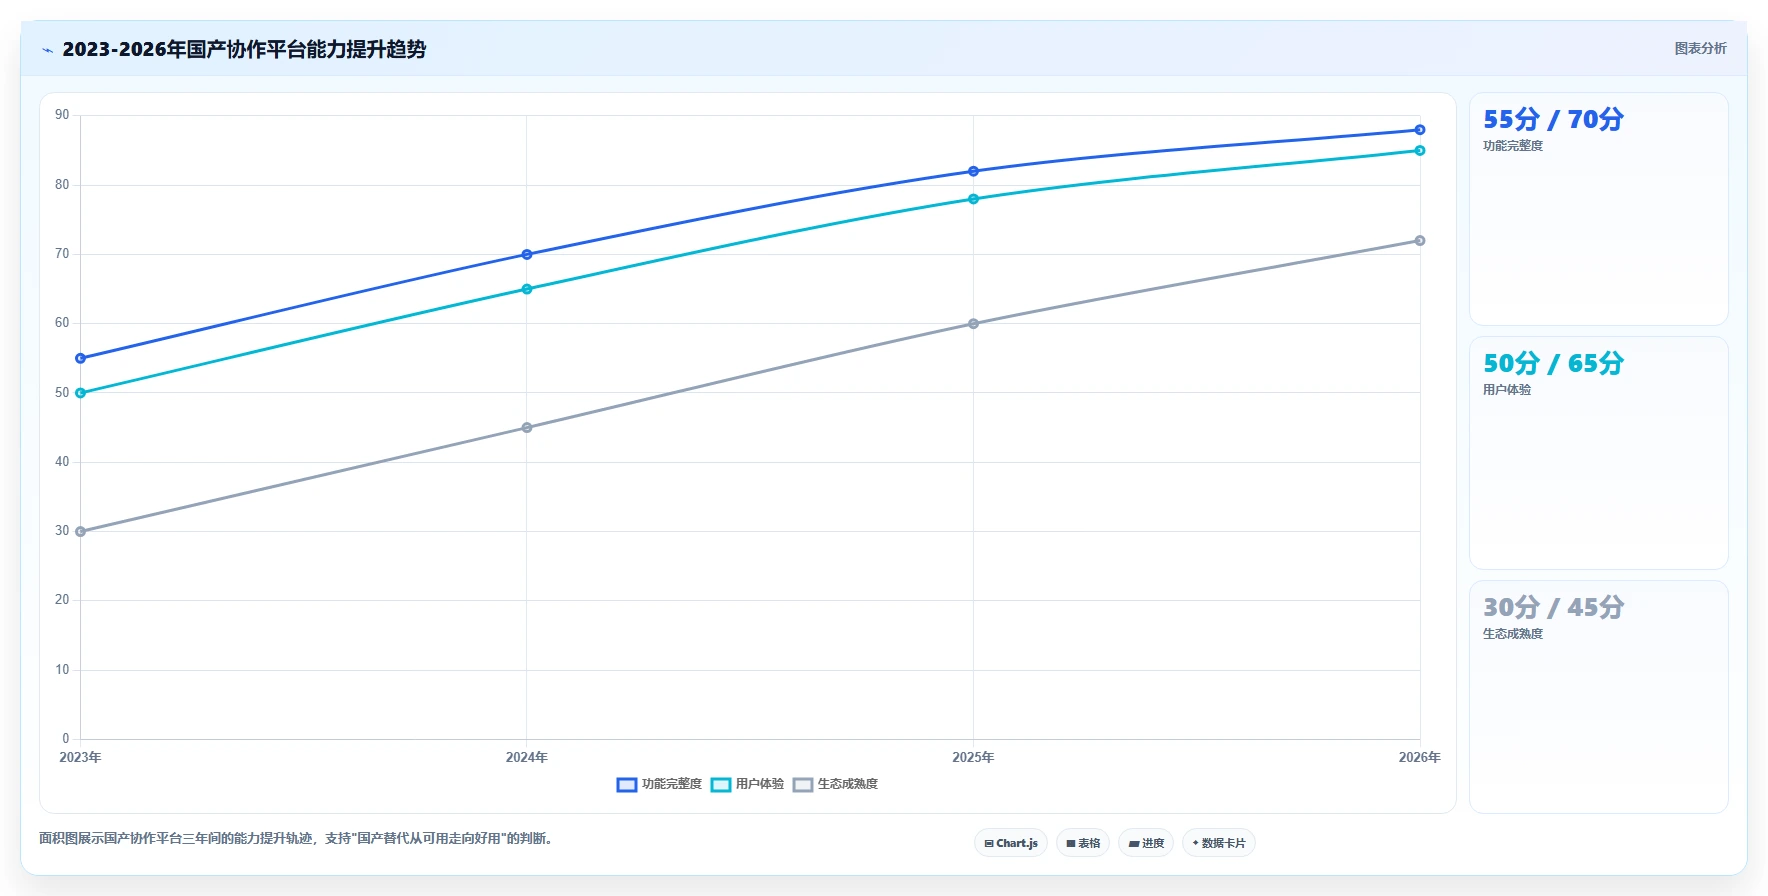The width and height of the screenshot is (1768, 896).
Task: Click the 0 y-axis tick label
Action: click(x=65, y=739)
